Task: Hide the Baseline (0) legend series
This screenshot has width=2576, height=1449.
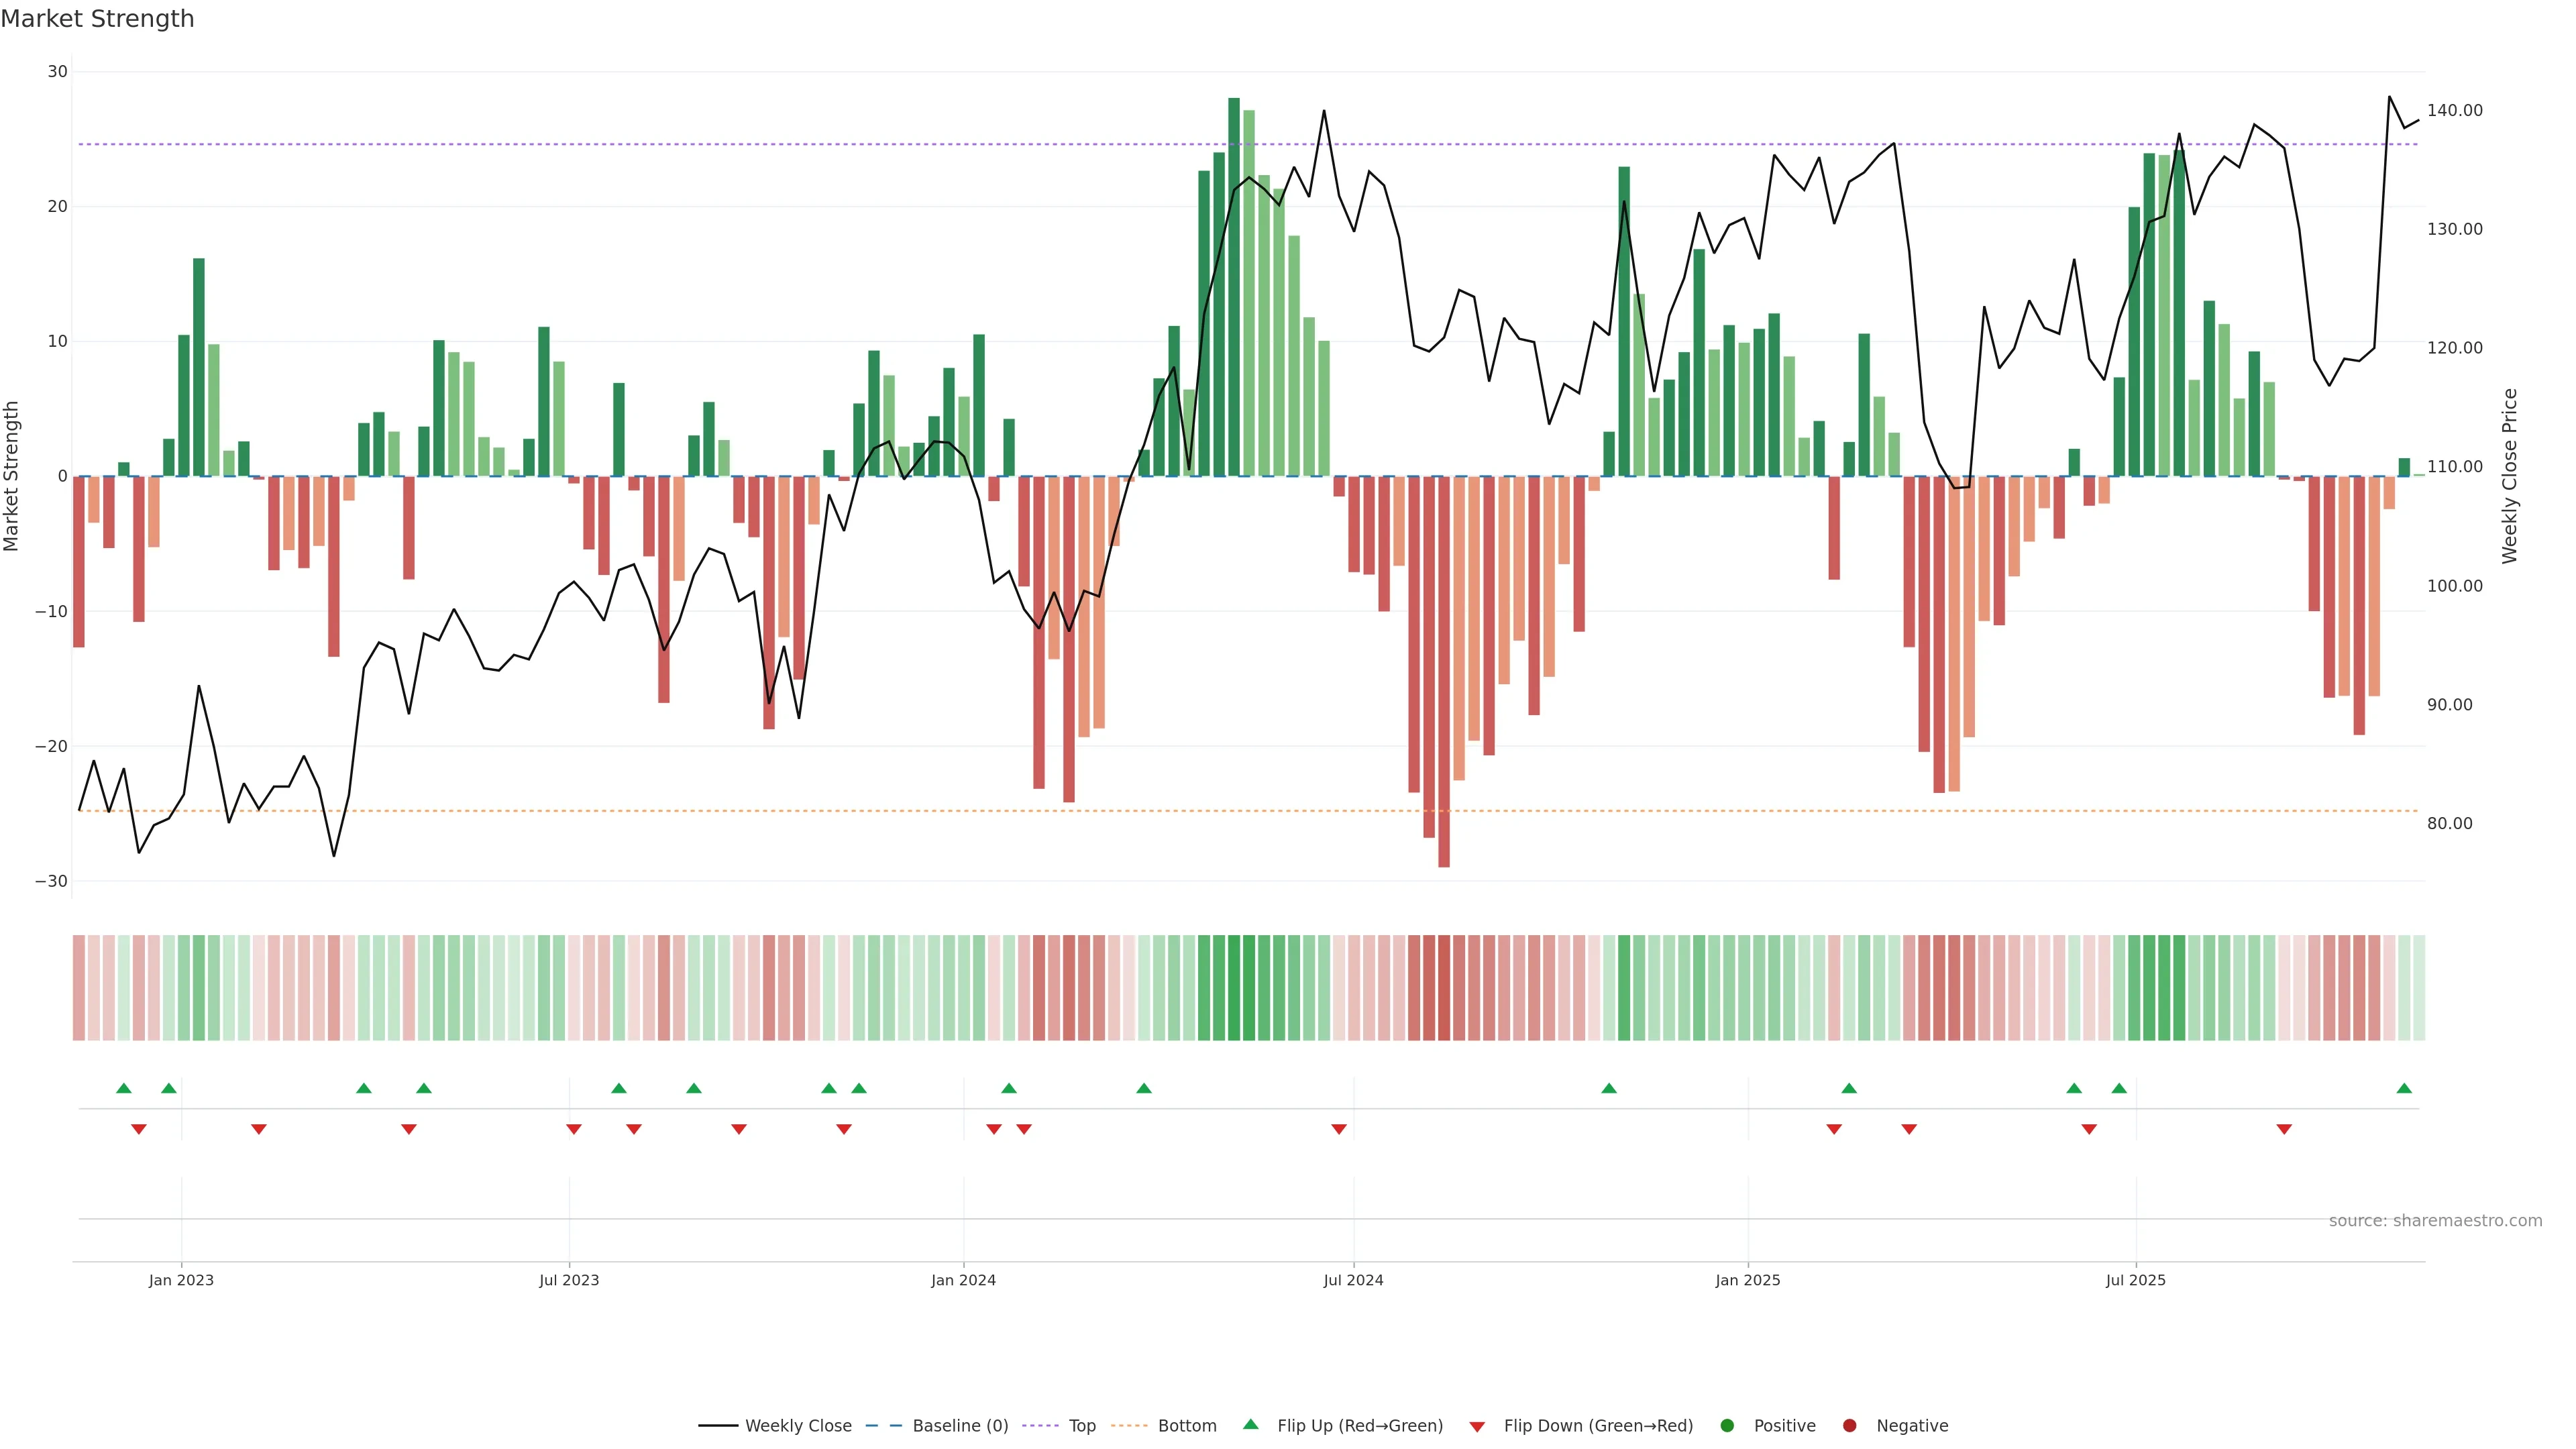Action: point(958,1425)
